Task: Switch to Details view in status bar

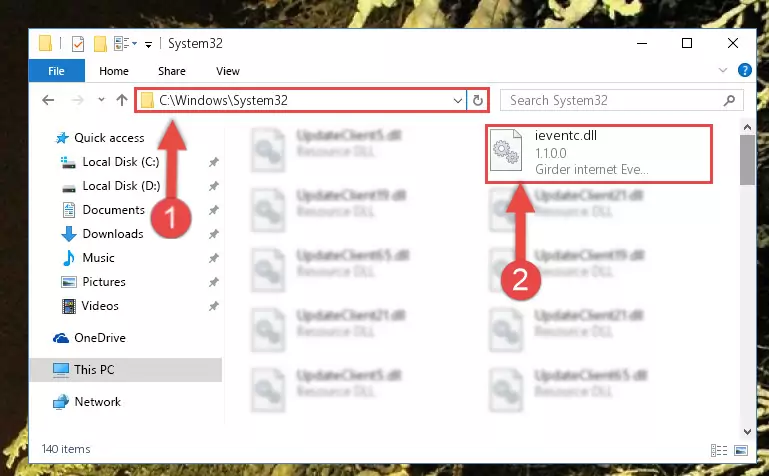Action: [718, 450]
